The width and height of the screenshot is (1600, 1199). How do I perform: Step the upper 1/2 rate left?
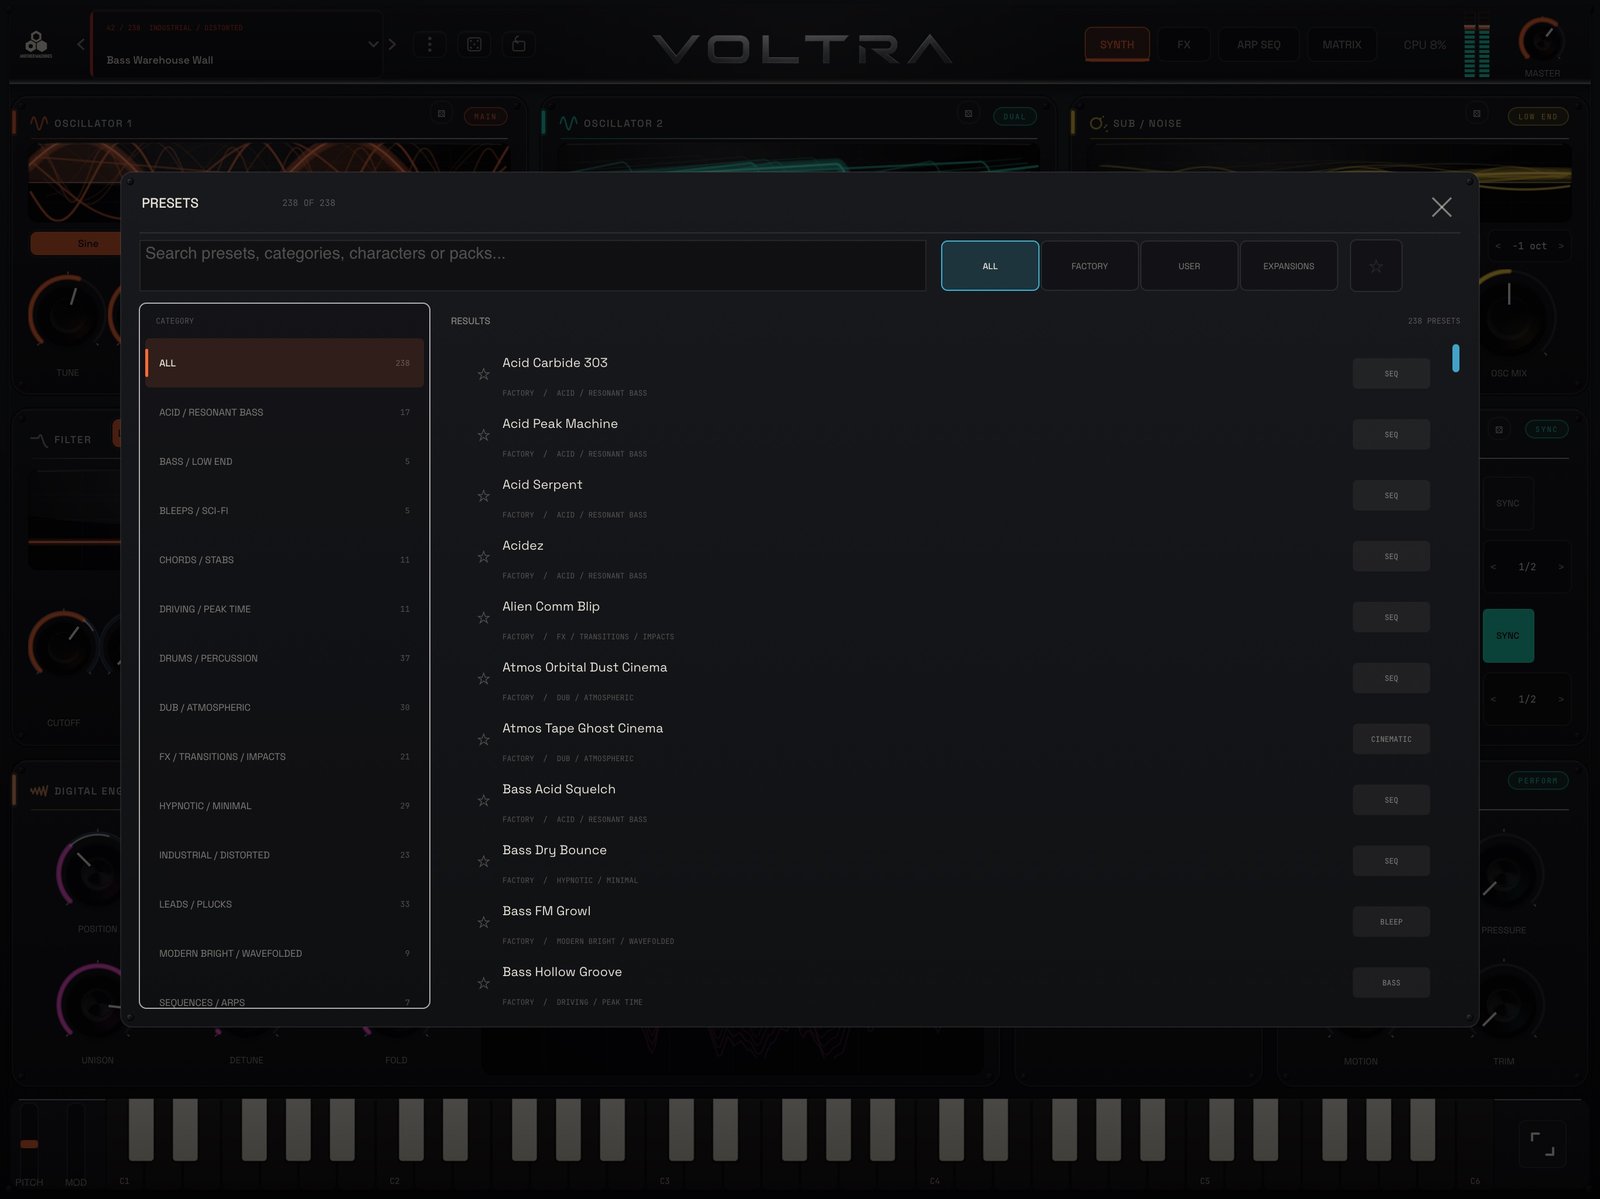1494,567
